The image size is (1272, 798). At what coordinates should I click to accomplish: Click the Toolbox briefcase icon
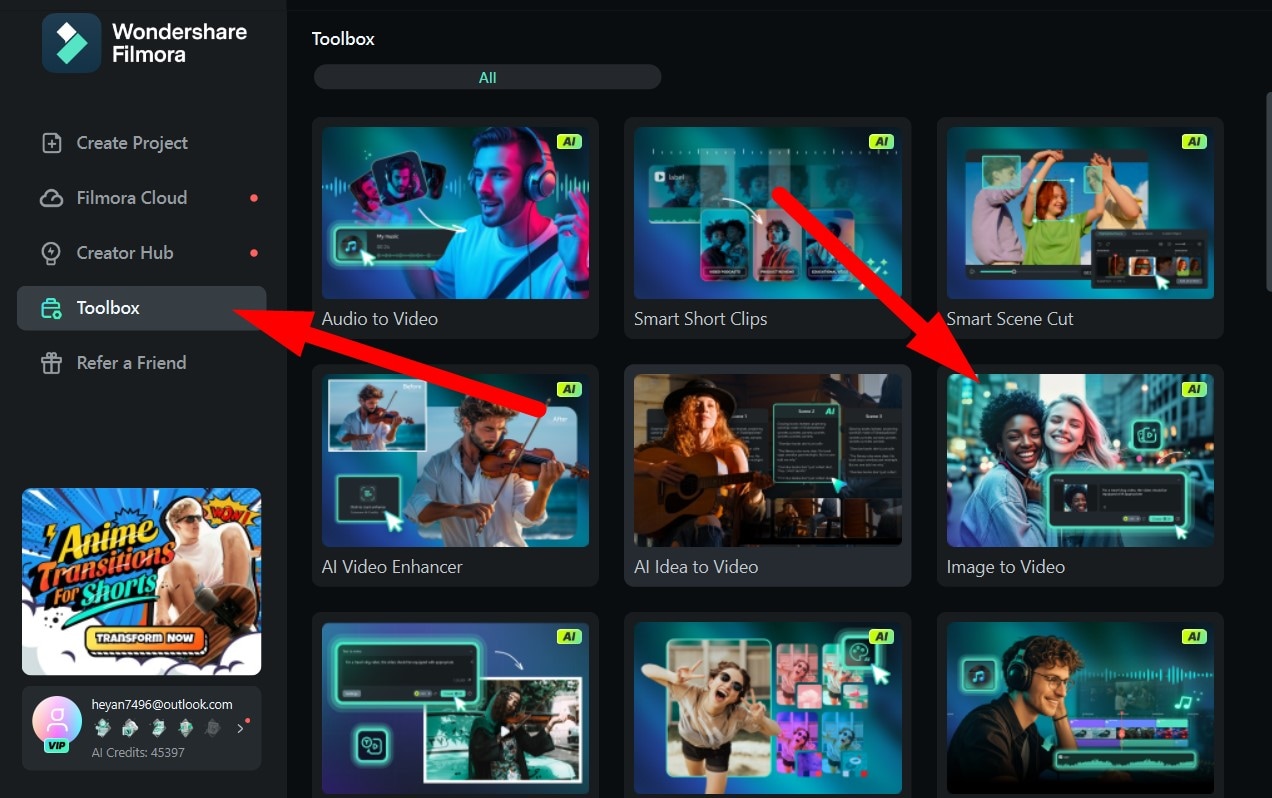pos(51,308)
